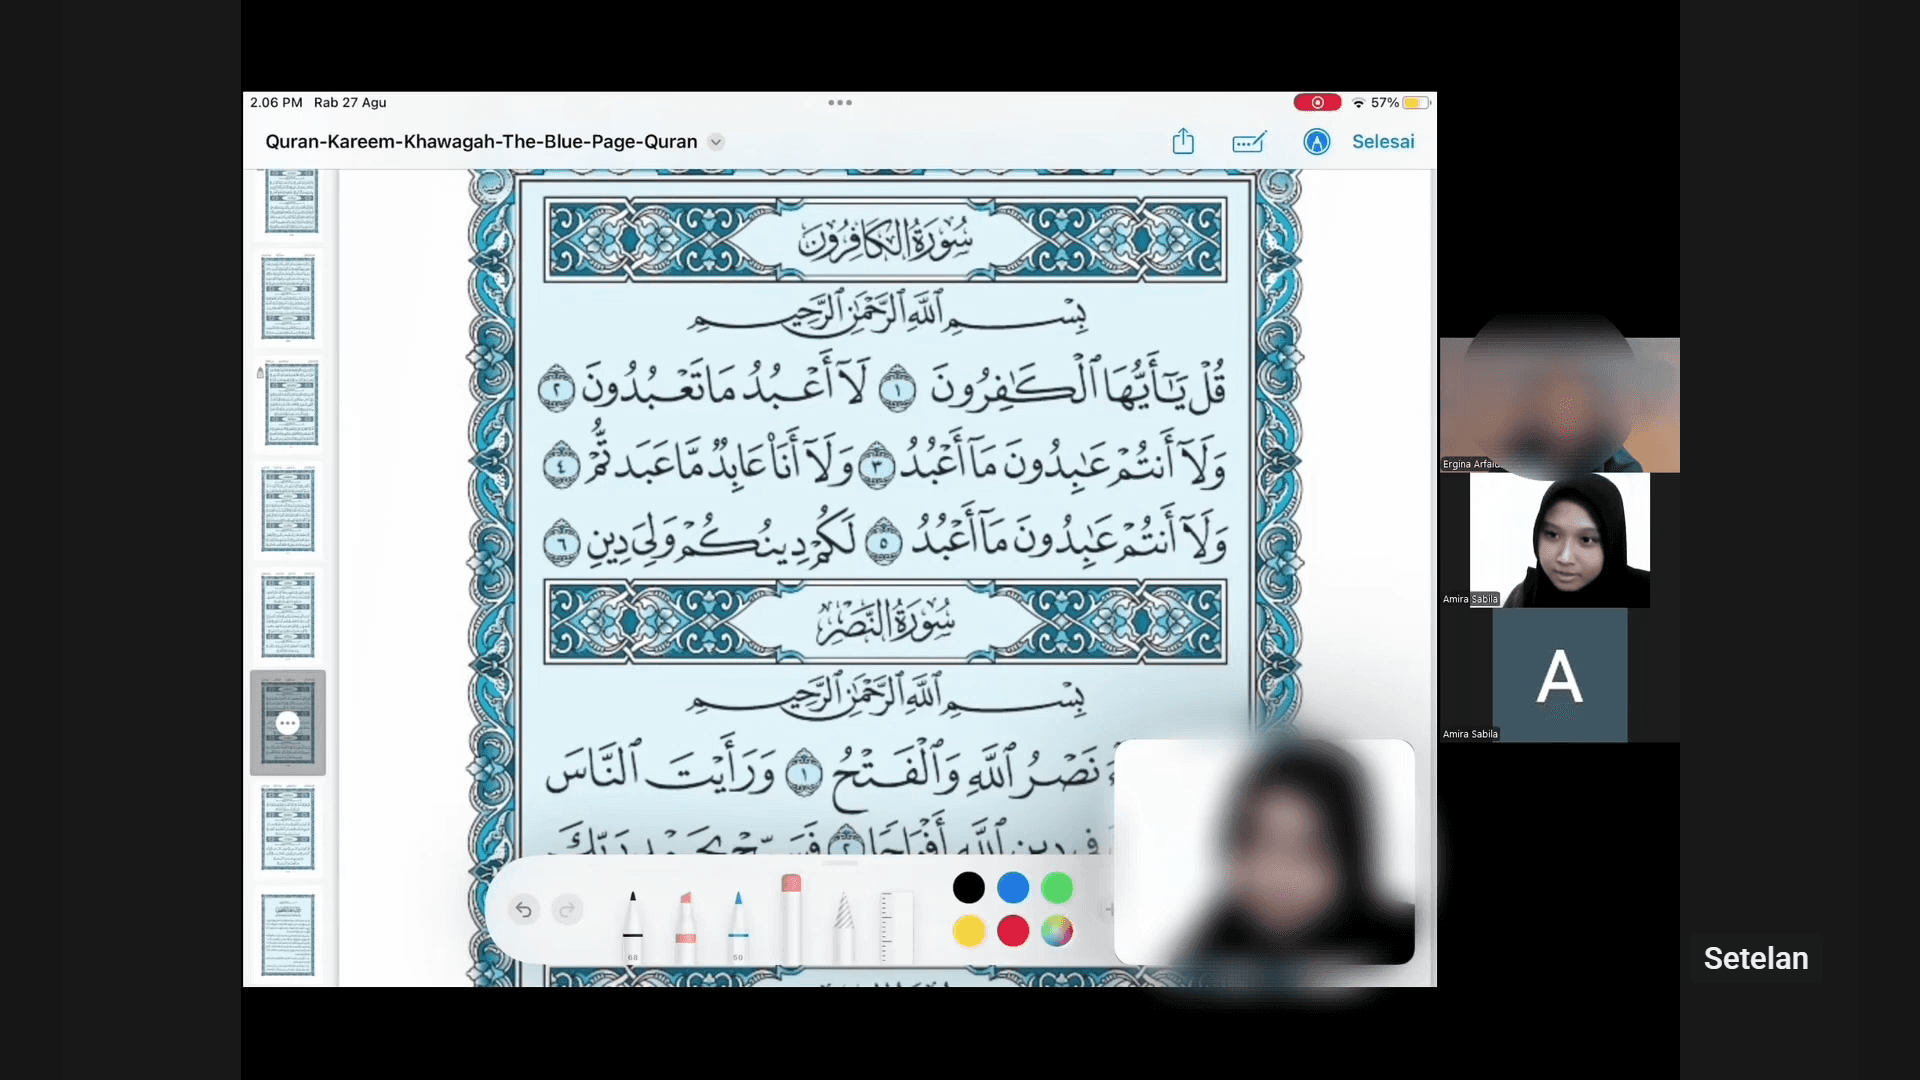This screenshot has width=1920, height=1080.
Task: Tap the form-fill text field icon
Action: [1249, 142]
